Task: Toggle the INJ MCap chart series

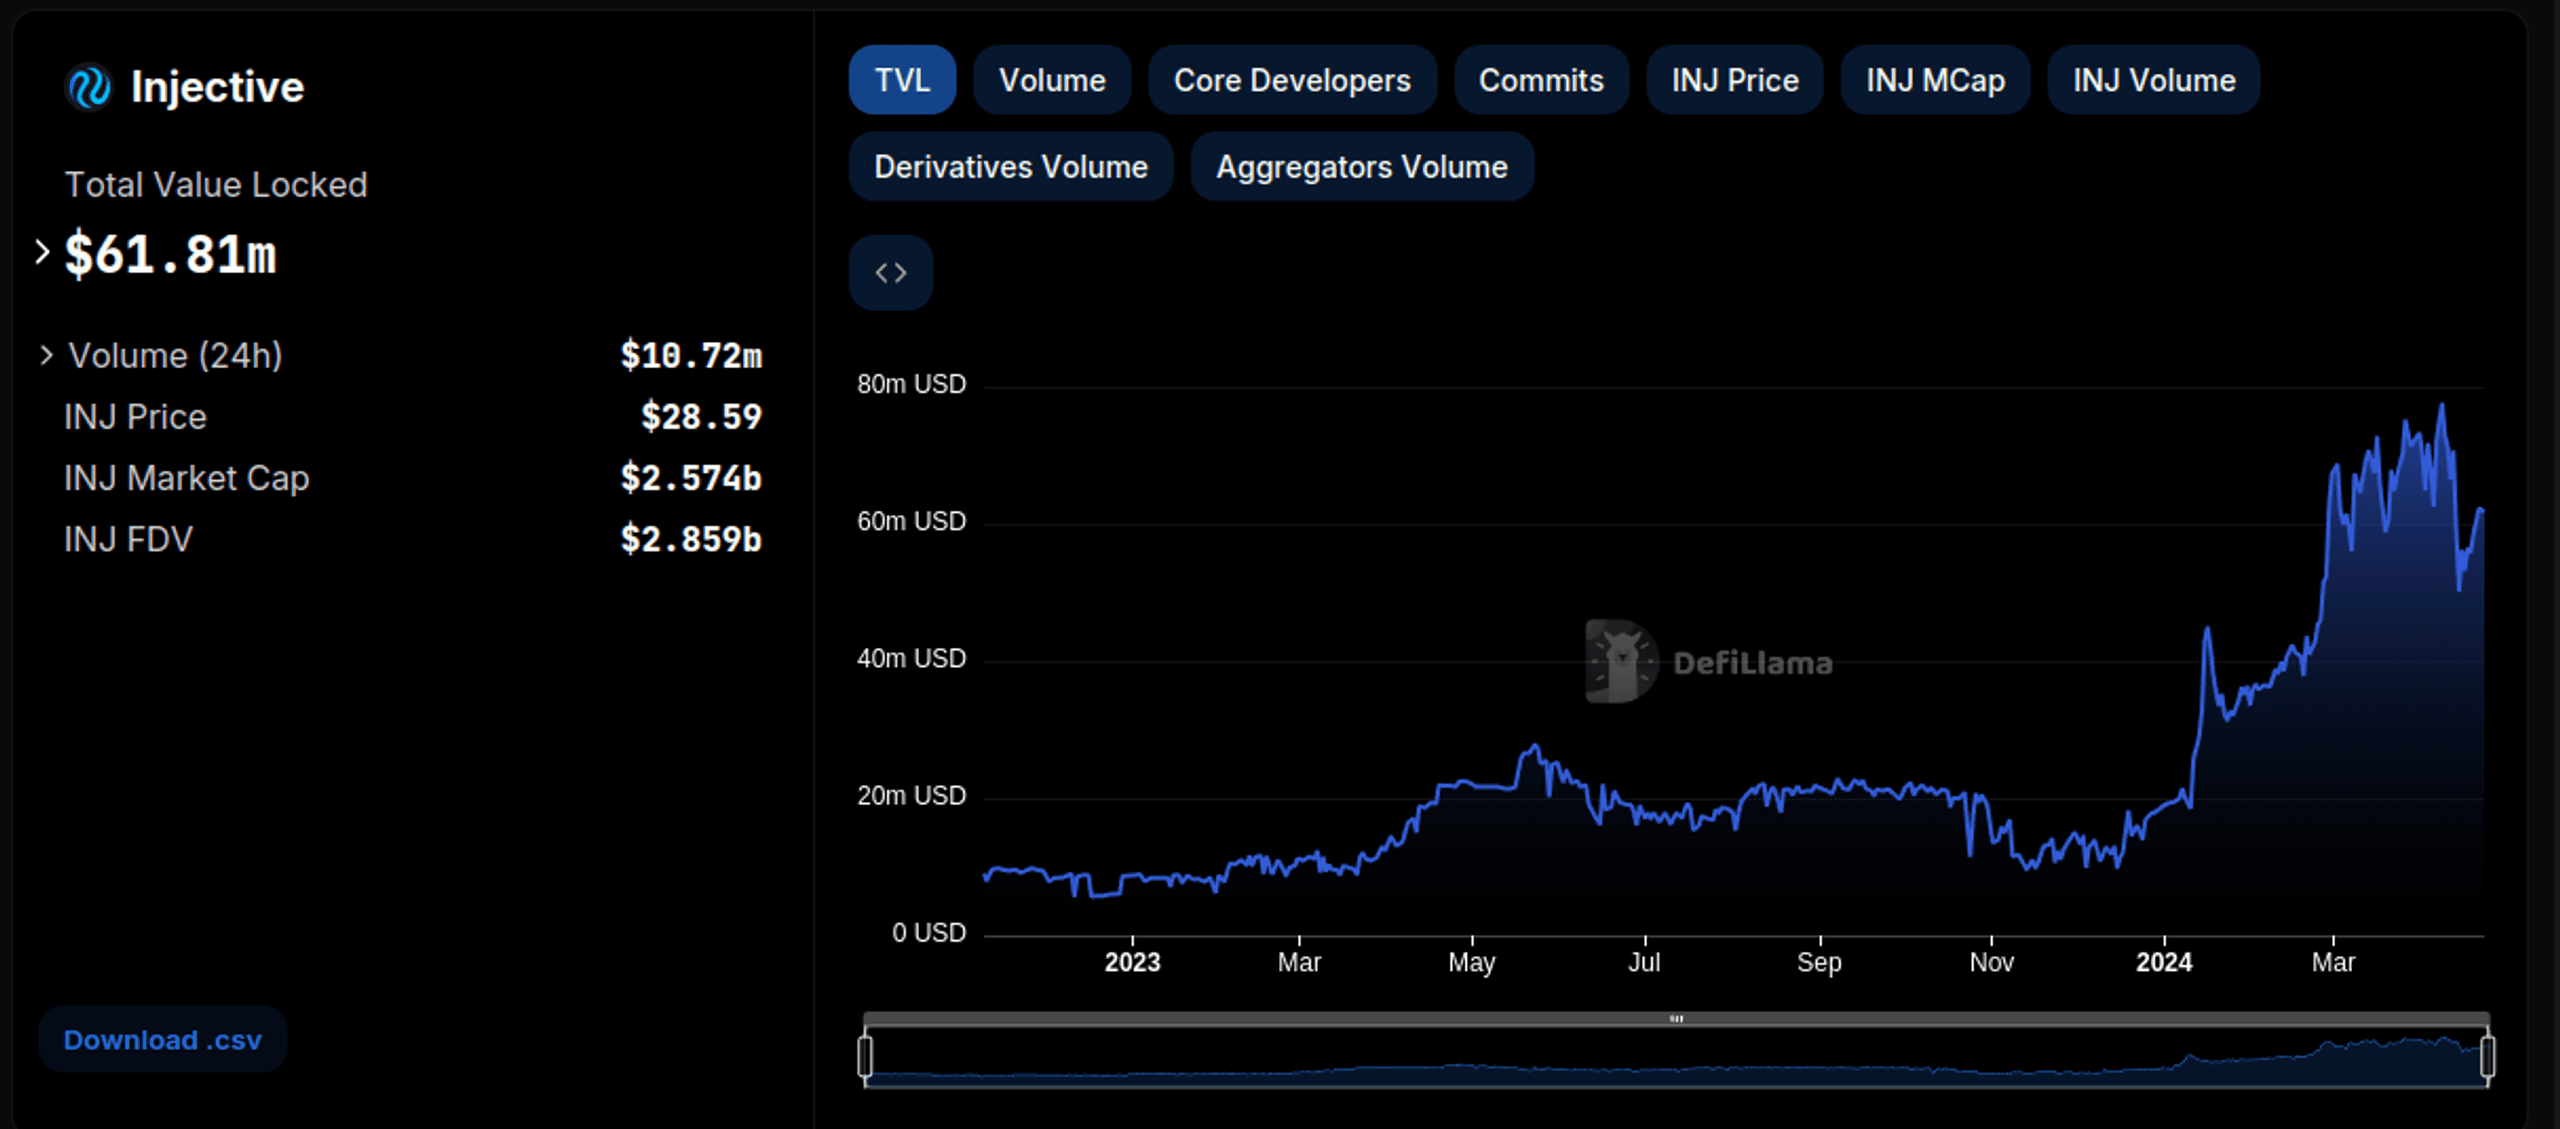Action: click(1935, 80)
